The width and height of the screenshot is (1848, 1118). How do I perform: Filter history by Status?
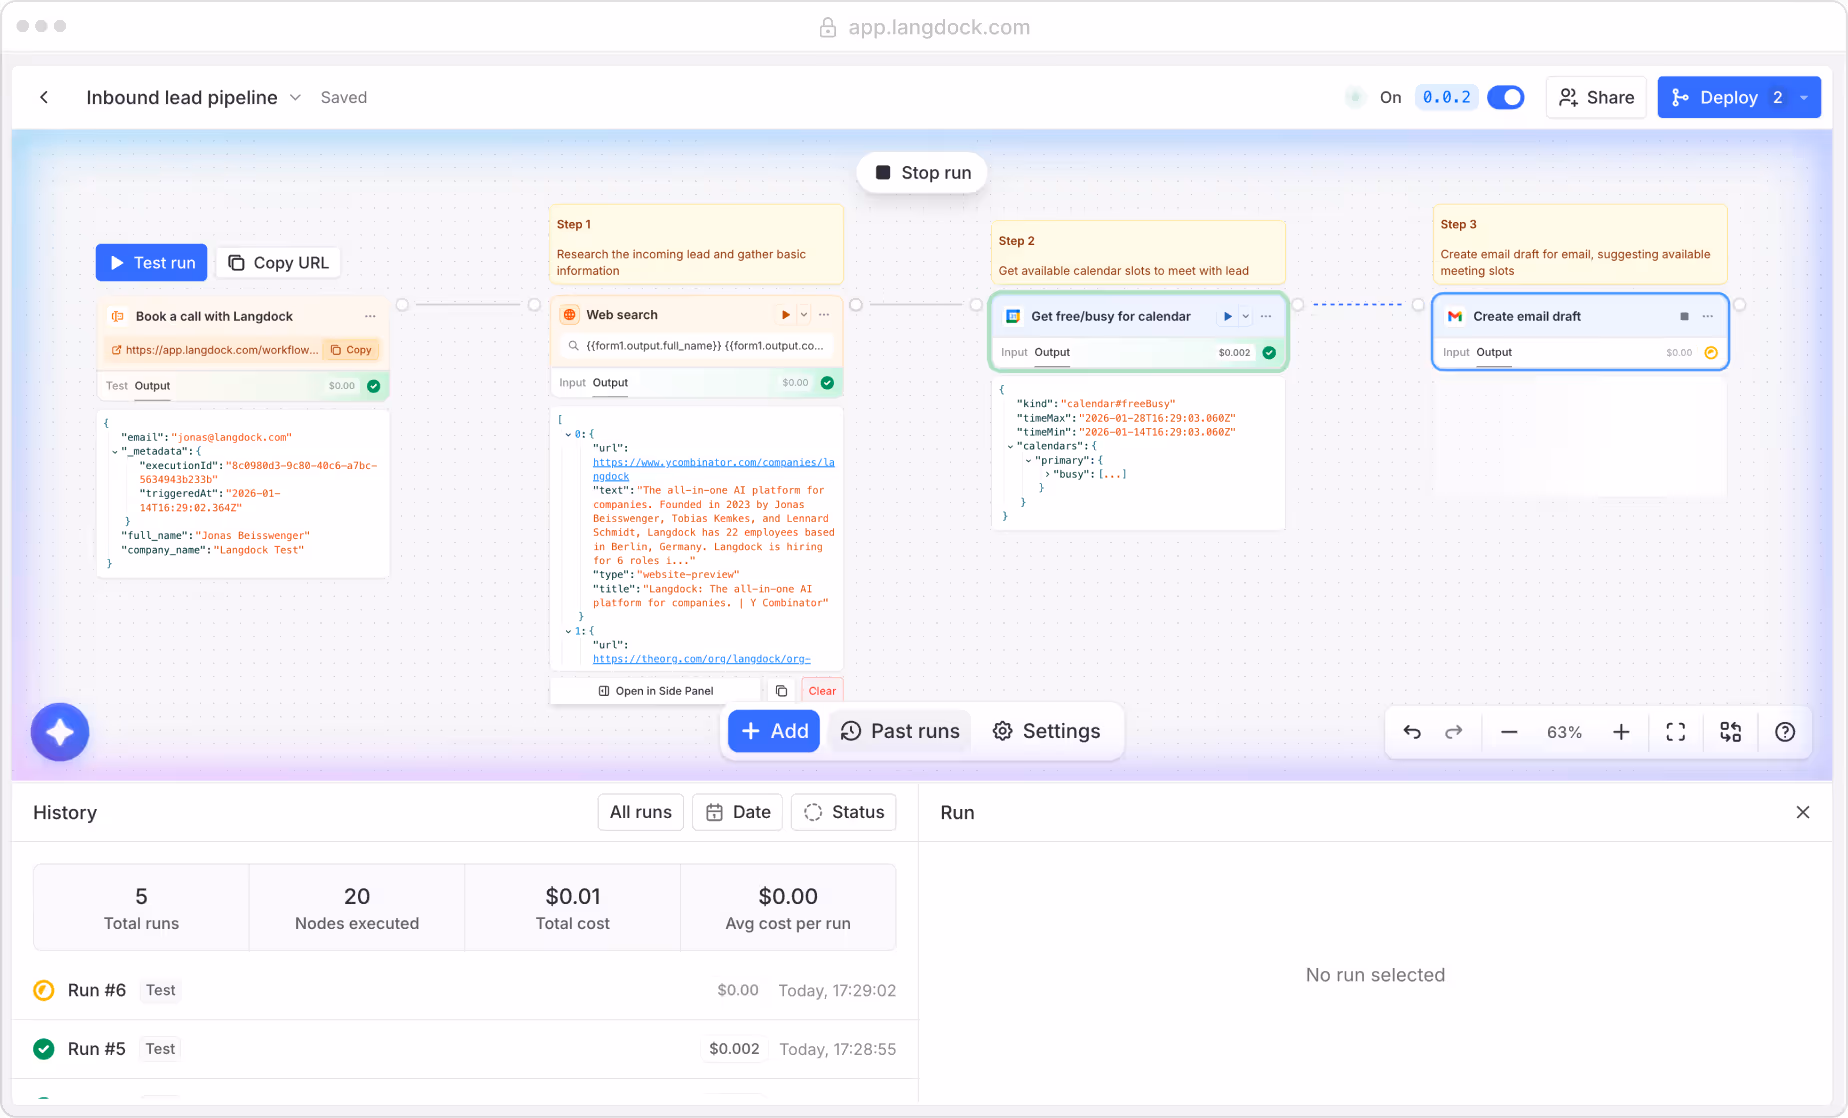point(844,812)
